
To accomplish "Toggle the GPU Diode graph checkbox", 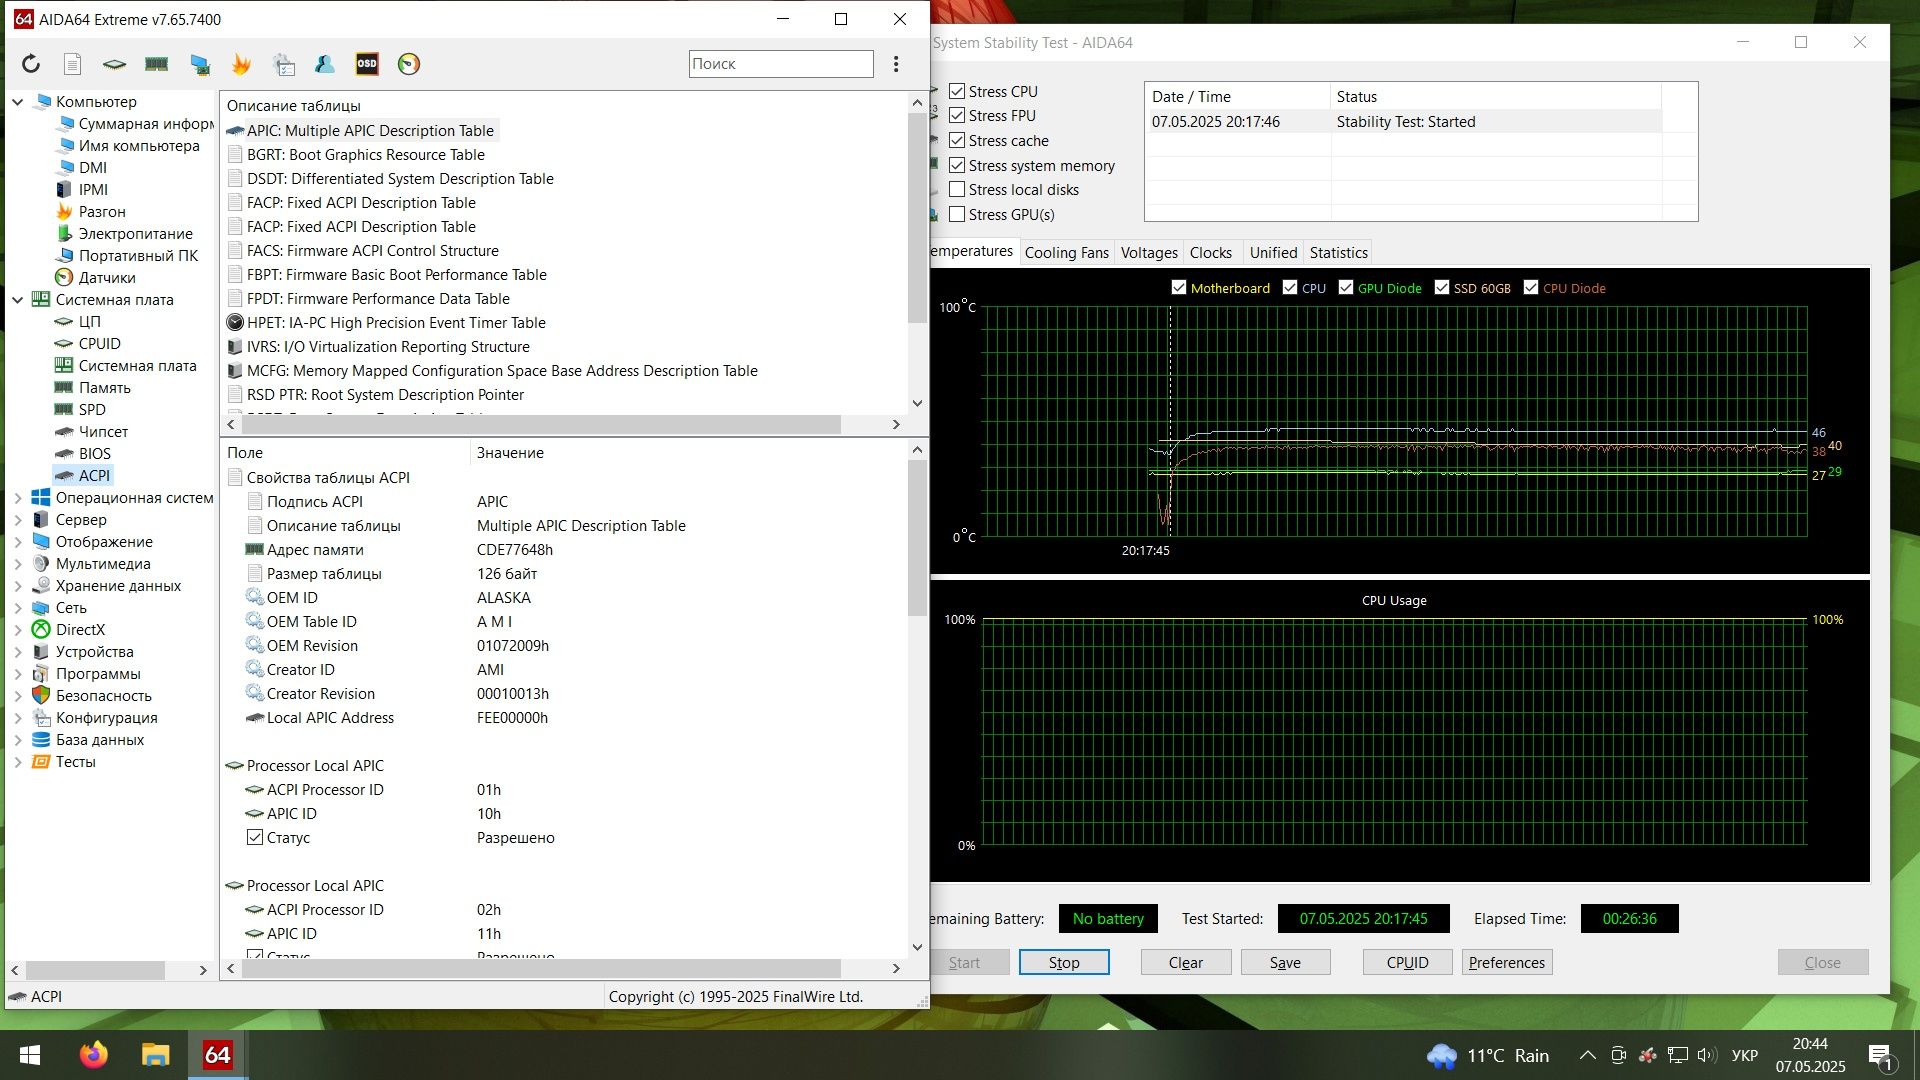I will point(1346,288).
